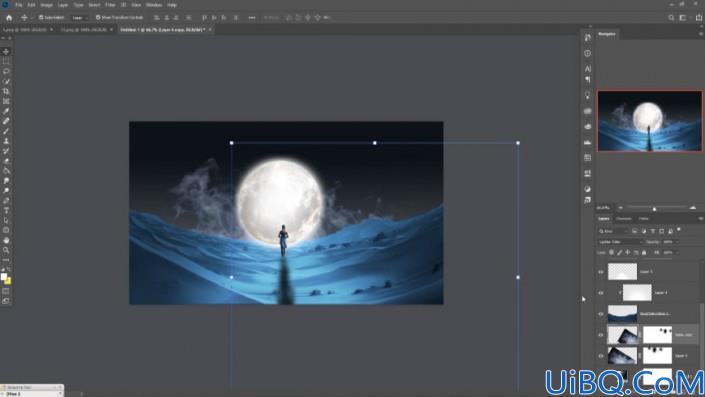Select the Crop tool

coord(6,91)
